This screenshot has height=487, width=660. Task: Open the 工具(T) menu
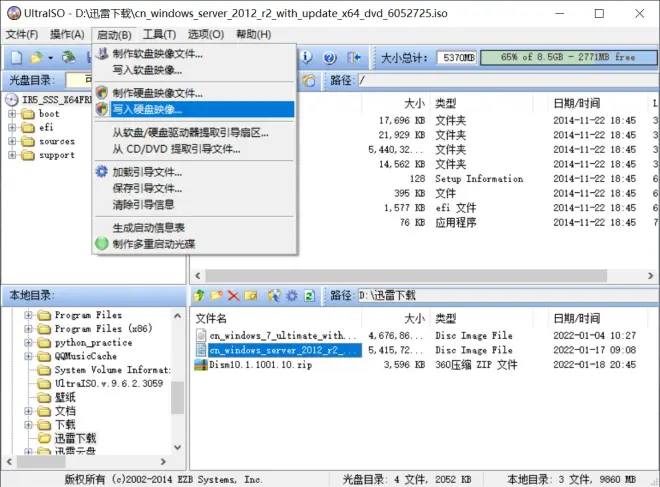[x=159, y=34]
